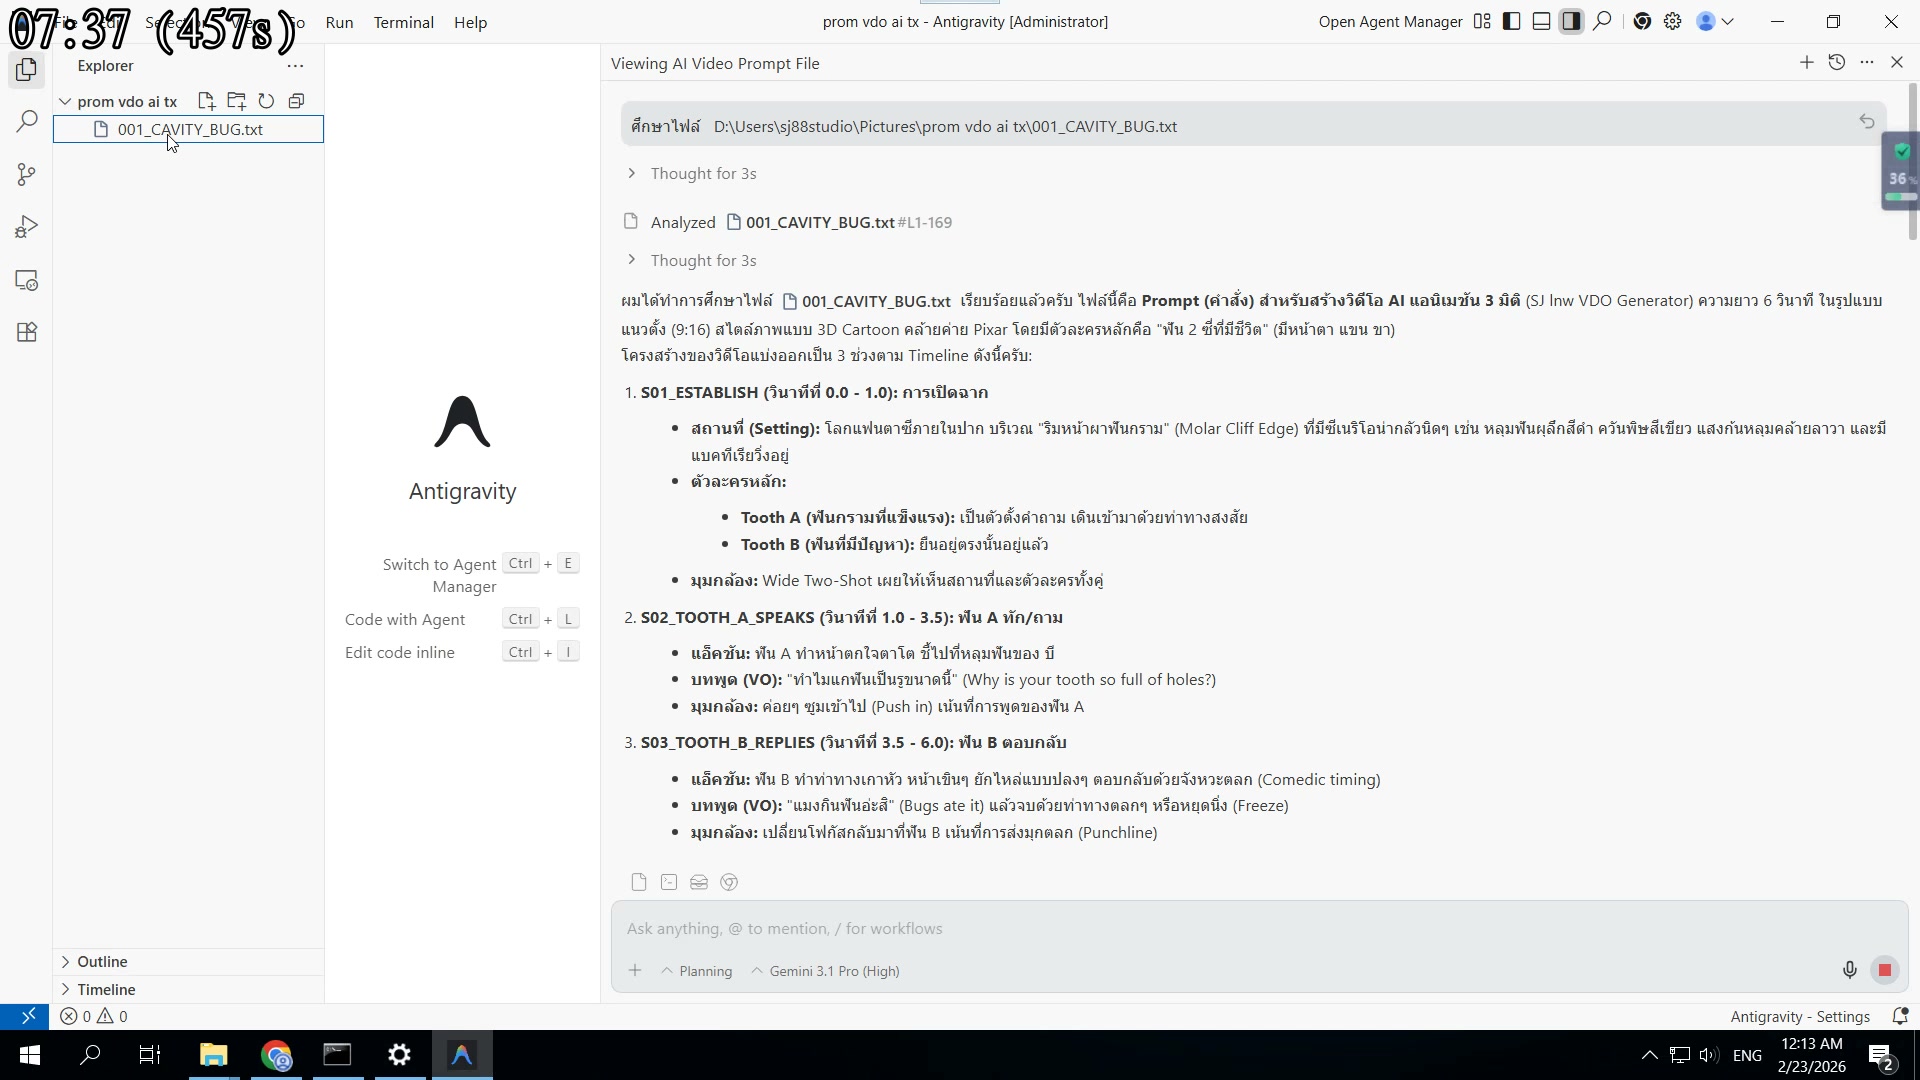The height and width of the screenshot is (1080, 1920).
Task: Click the microphone voice input icon
Action: tap(1849, 970)
